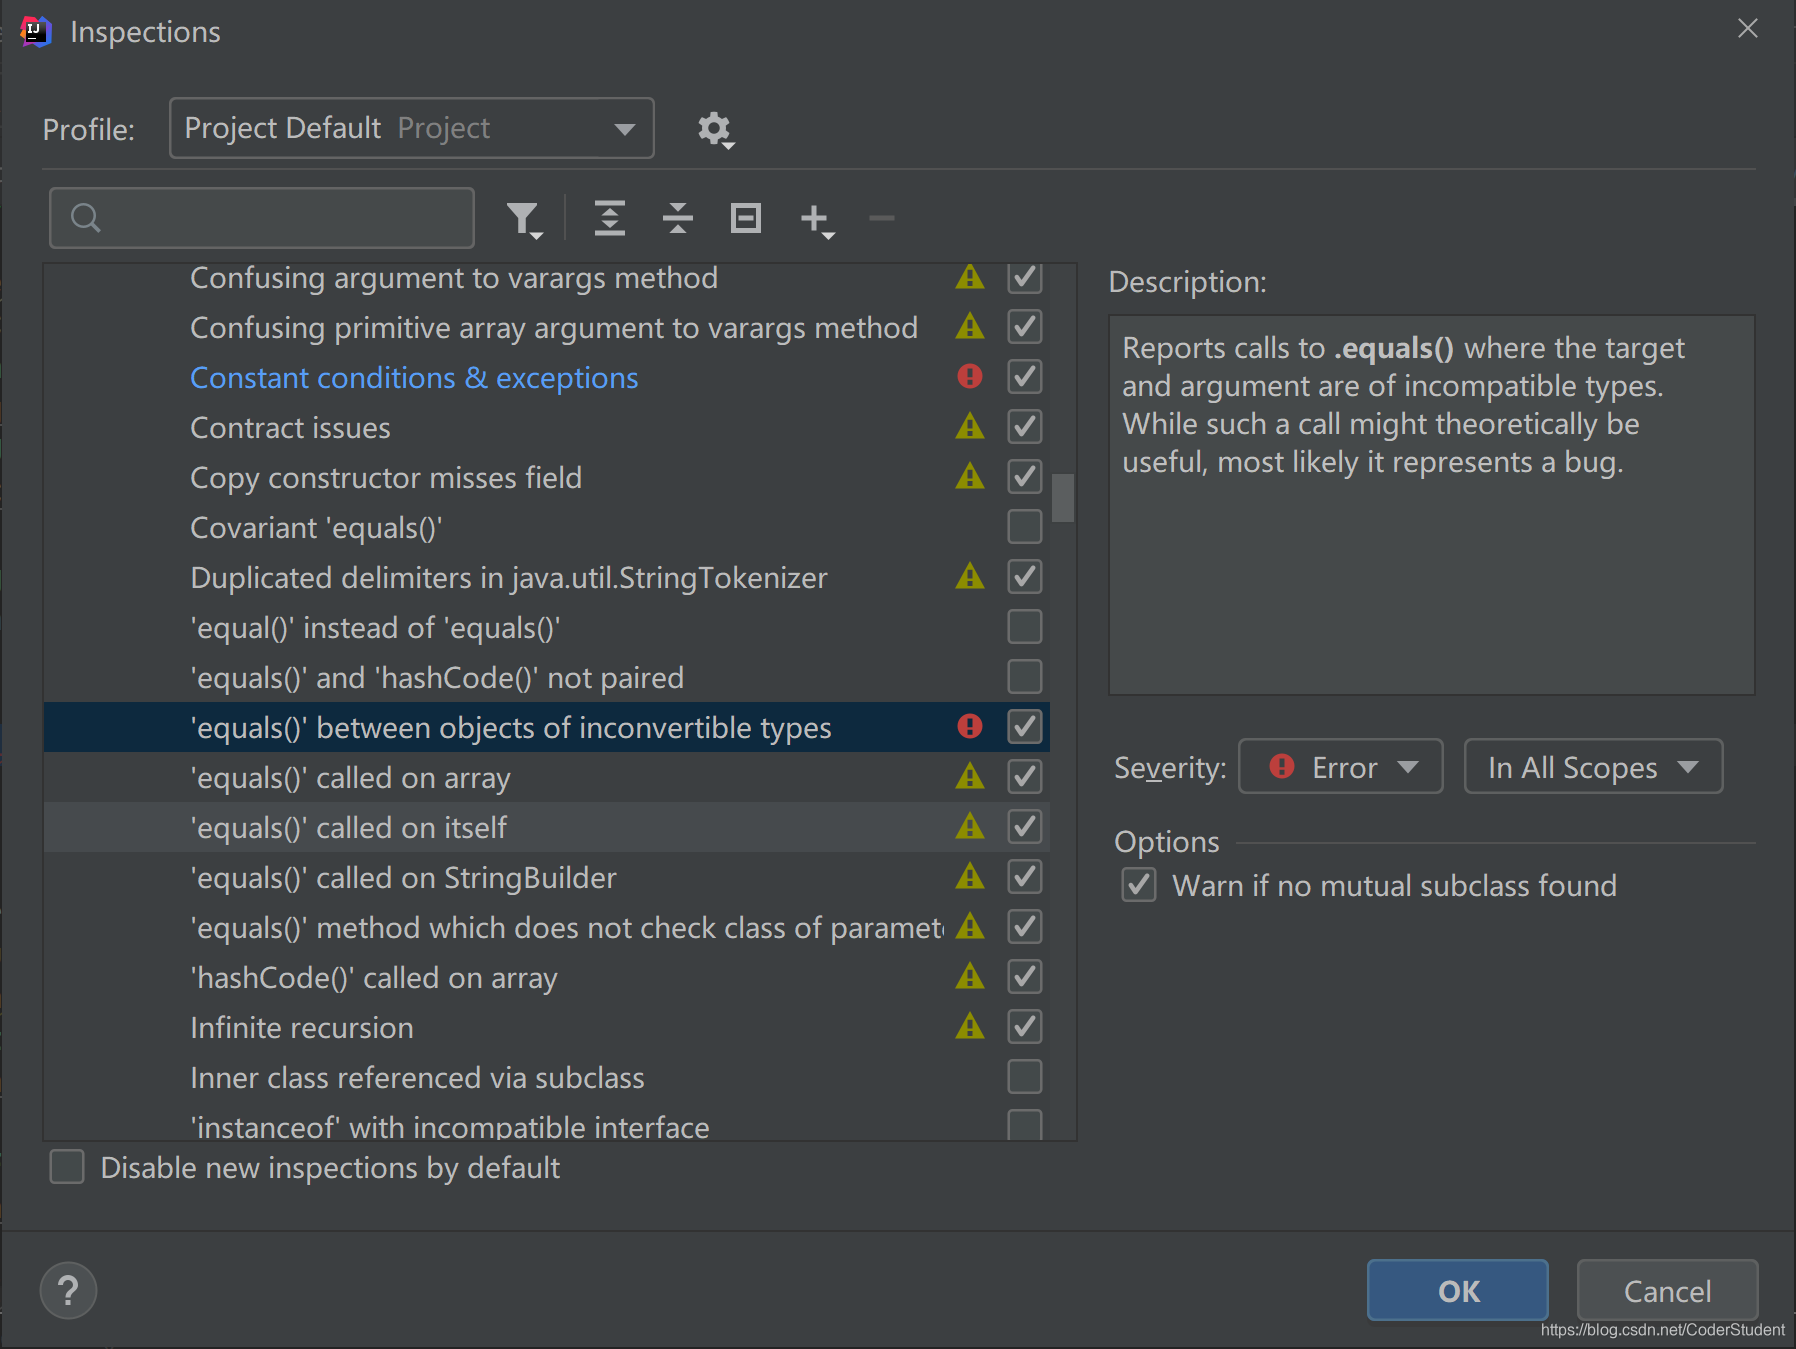The height and width of the screenshot is (1349, 1796).
Task: Select 'Duplicated delimiters in java.util.StringTokenizer' row
Action: (546, 577)
